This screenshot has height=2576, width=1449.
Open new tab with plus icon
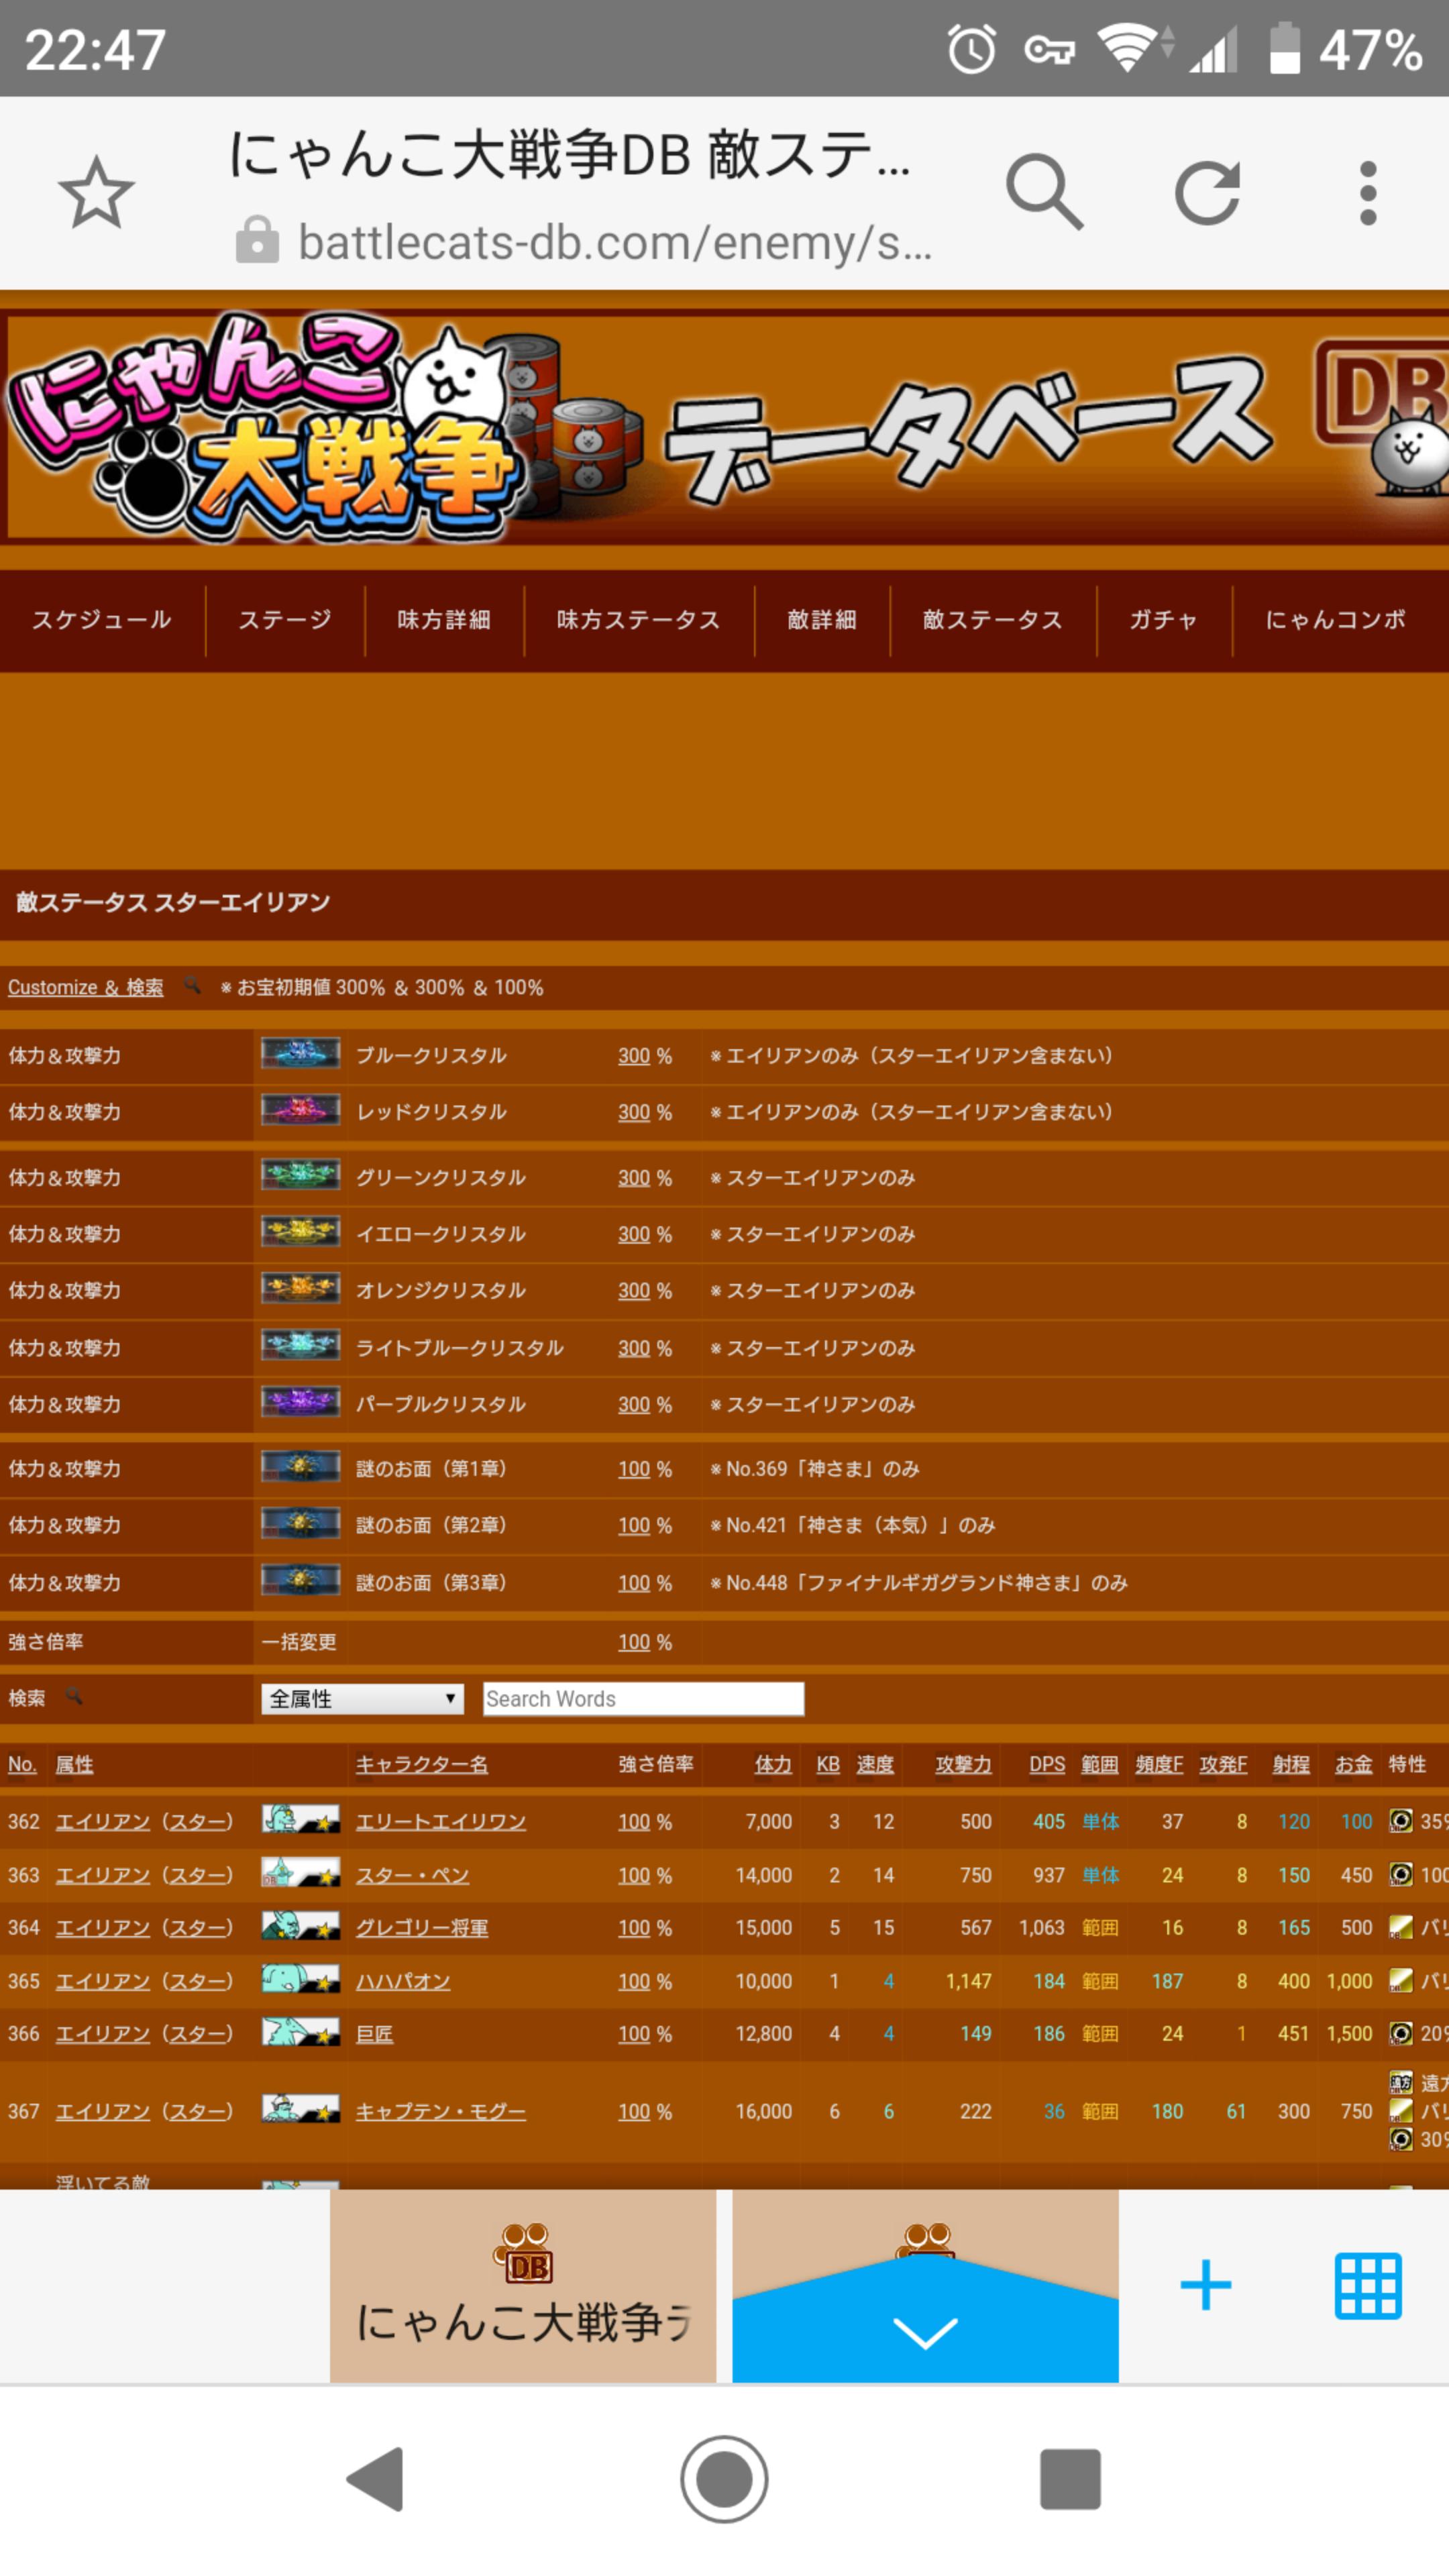(1205, 2285)
